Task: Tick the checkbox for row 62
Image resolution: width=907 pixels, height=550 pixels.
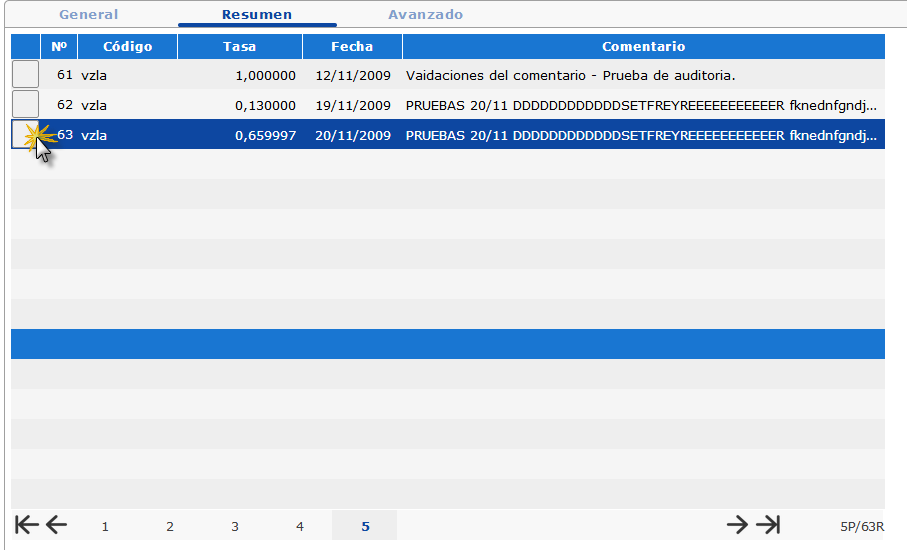Action: [25, 105]
